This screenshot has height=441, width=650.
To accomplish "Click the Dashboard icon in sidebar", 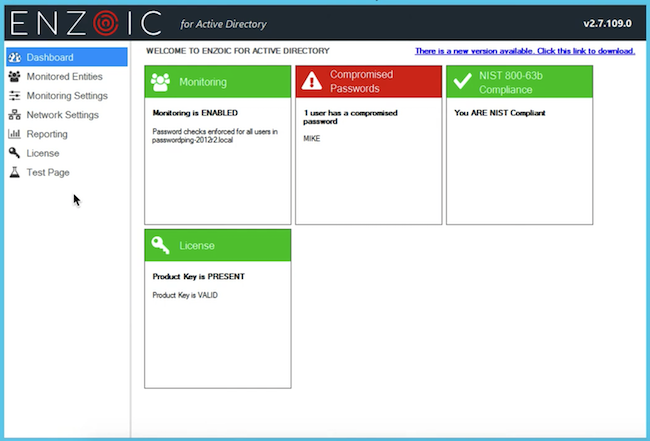I will [14, 58].
